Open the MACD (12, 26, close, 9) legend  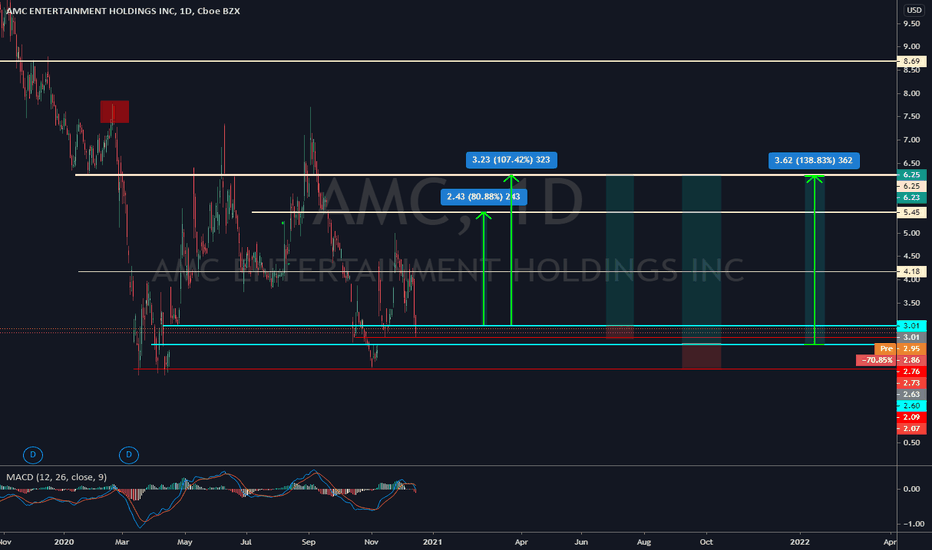point(56,477)
